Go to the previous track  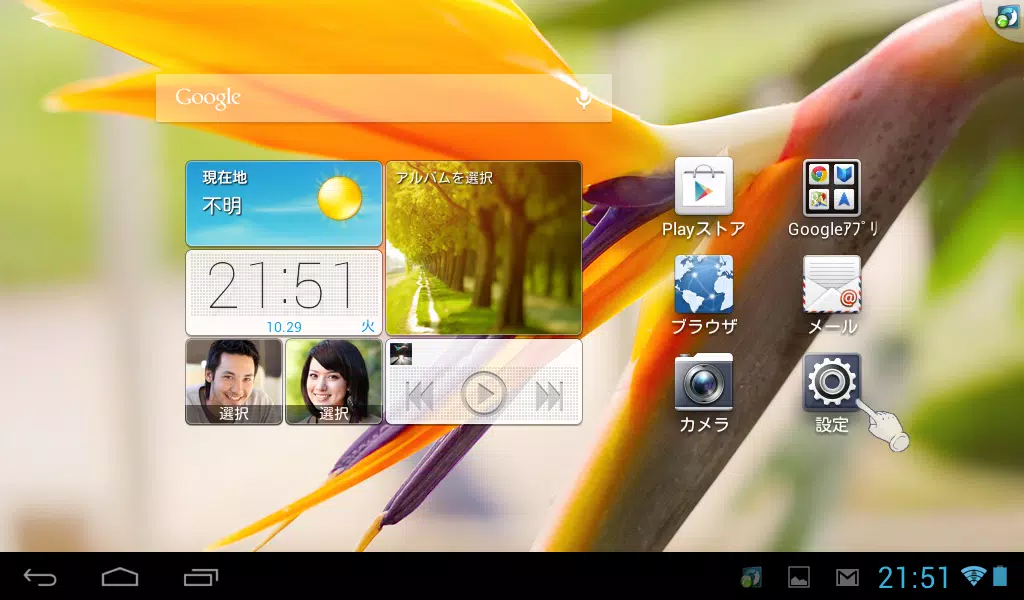pos(420,396)
